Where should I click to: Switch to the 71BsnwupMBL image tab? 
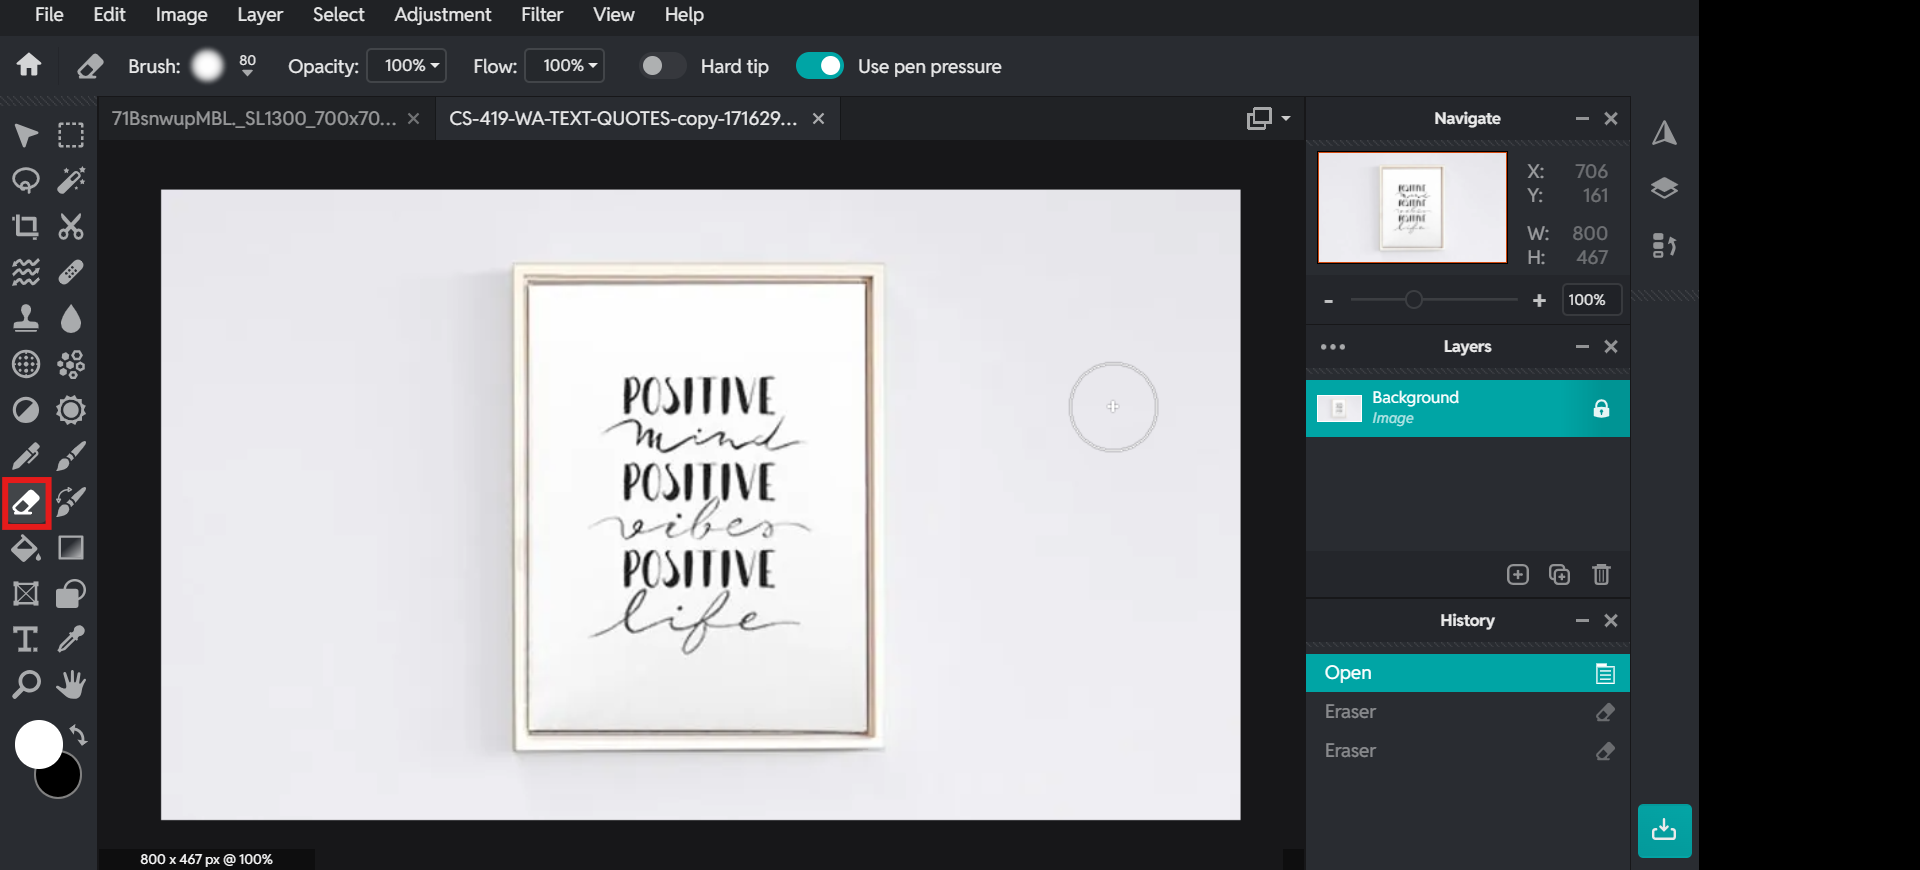(x=254, y=119)
